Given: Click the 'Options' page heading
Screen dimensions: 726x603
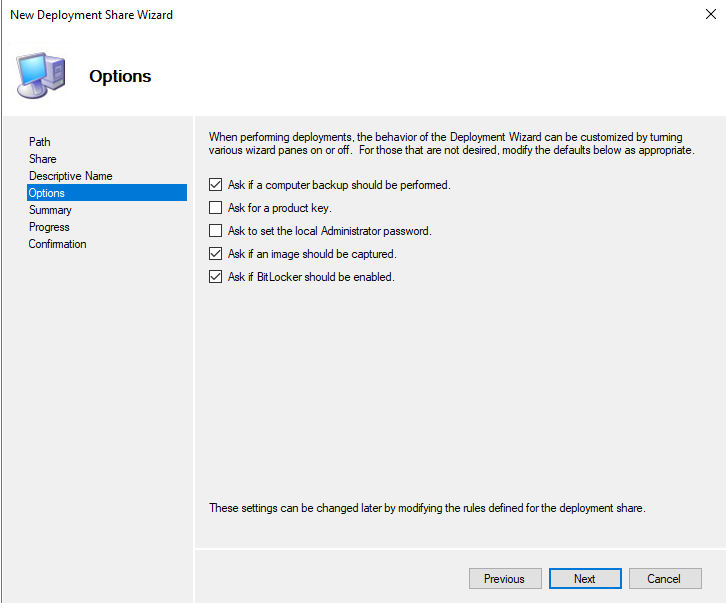Looking at the screenshot, I should 120,76.
